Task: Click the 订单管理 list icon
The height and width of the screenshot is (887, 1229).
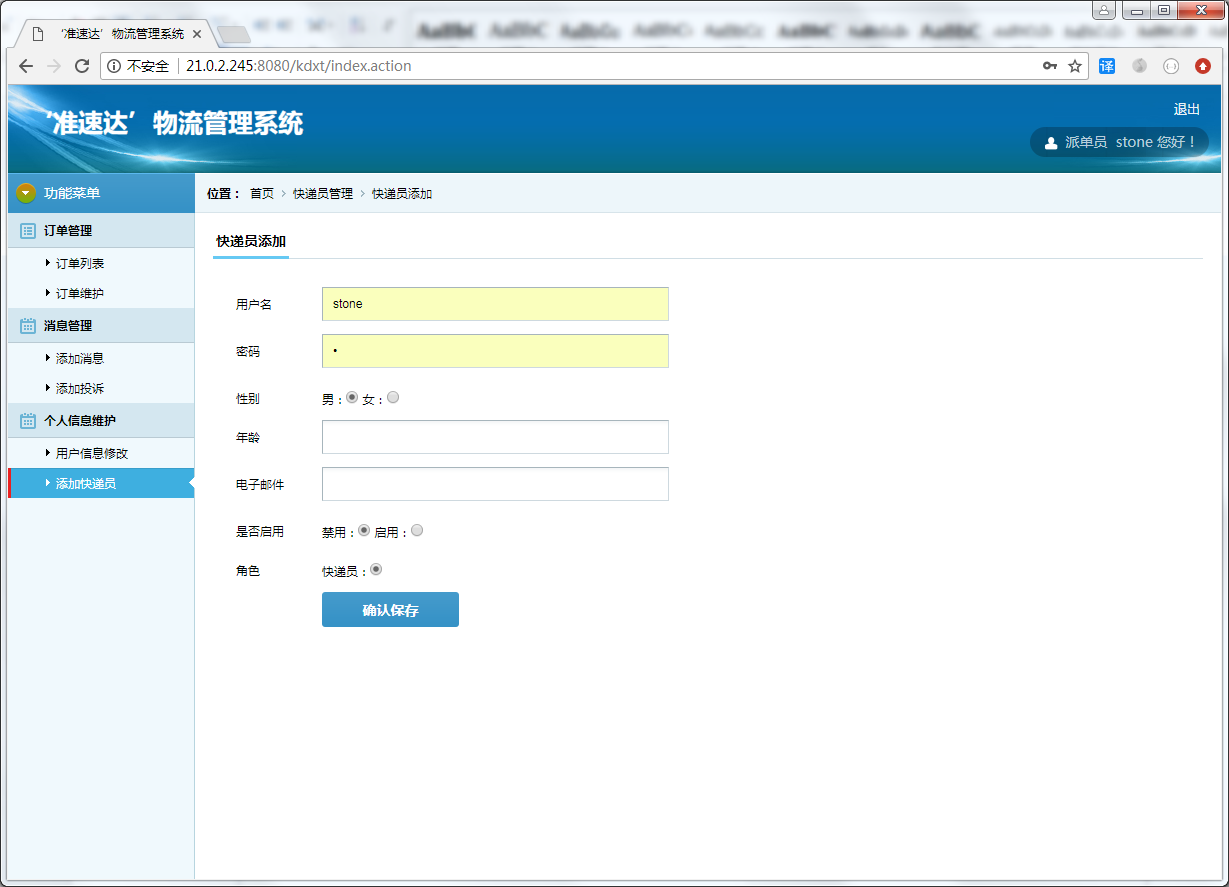Action: [x=28, y=231]
